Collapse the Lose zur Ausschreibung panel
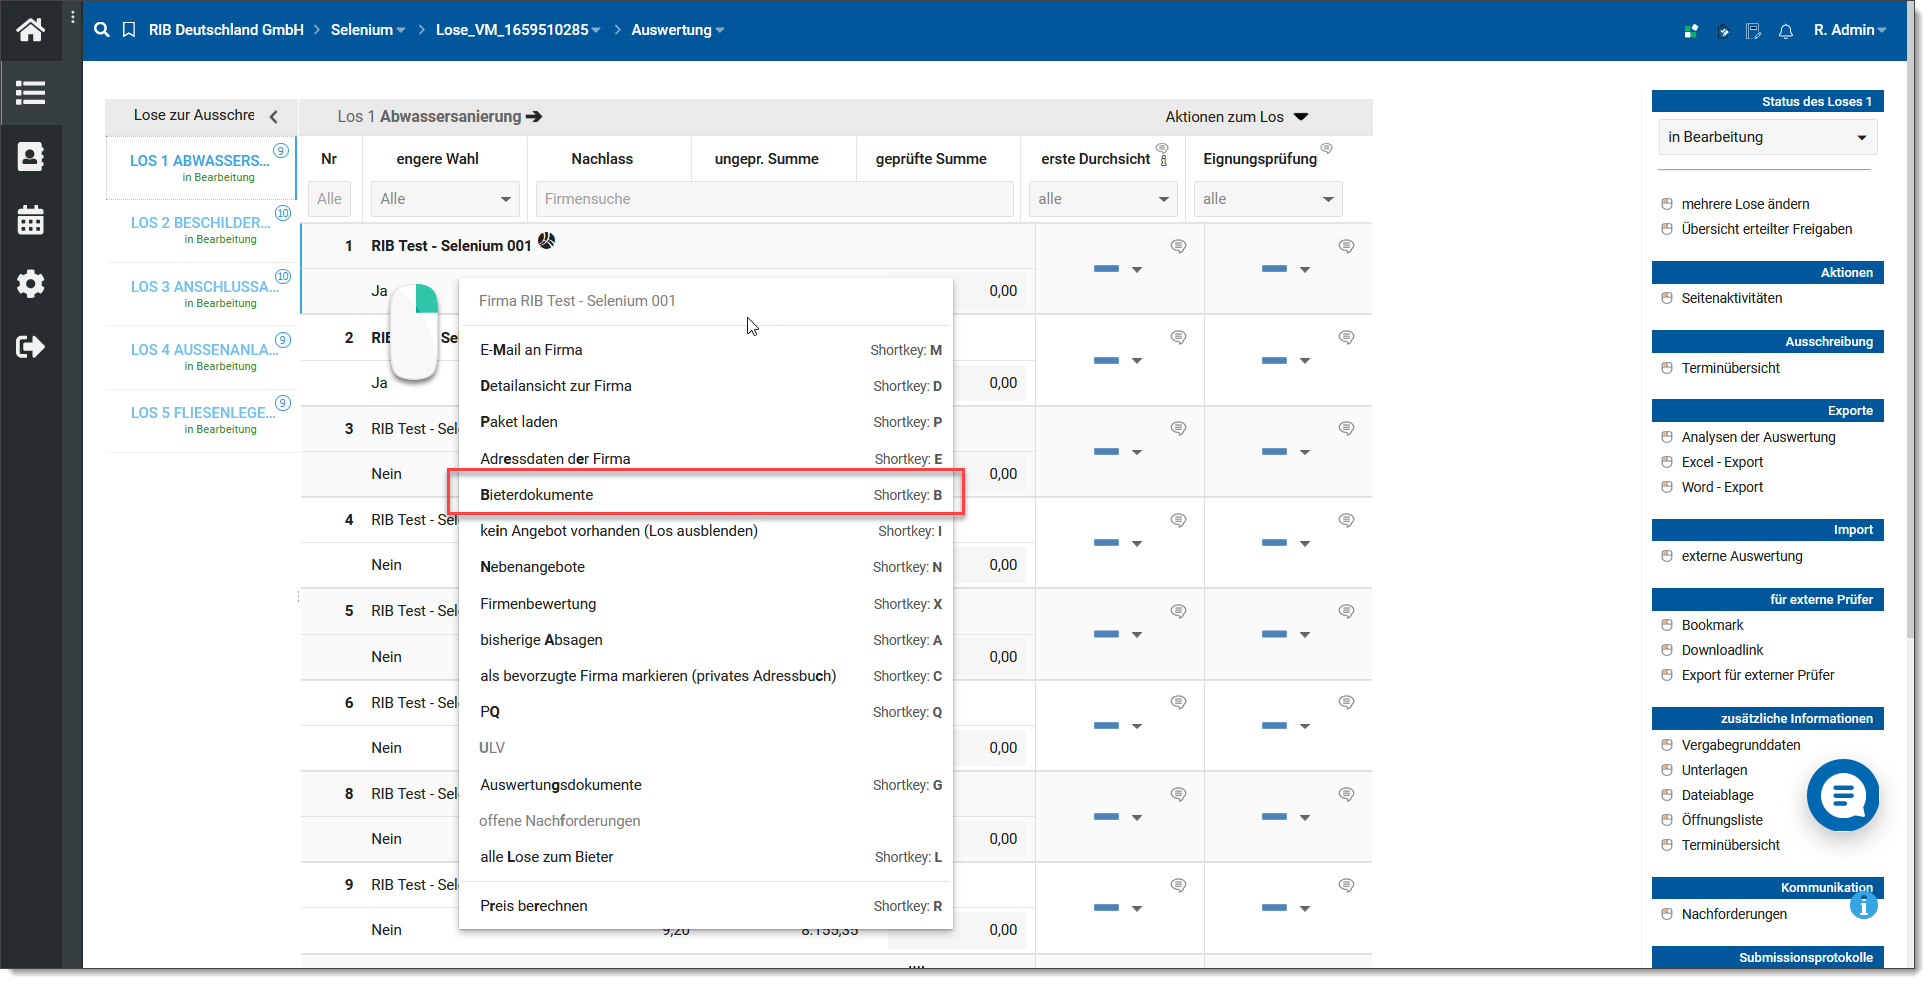The width and height of the screenshot is (1930, 984). coord(273,117)
